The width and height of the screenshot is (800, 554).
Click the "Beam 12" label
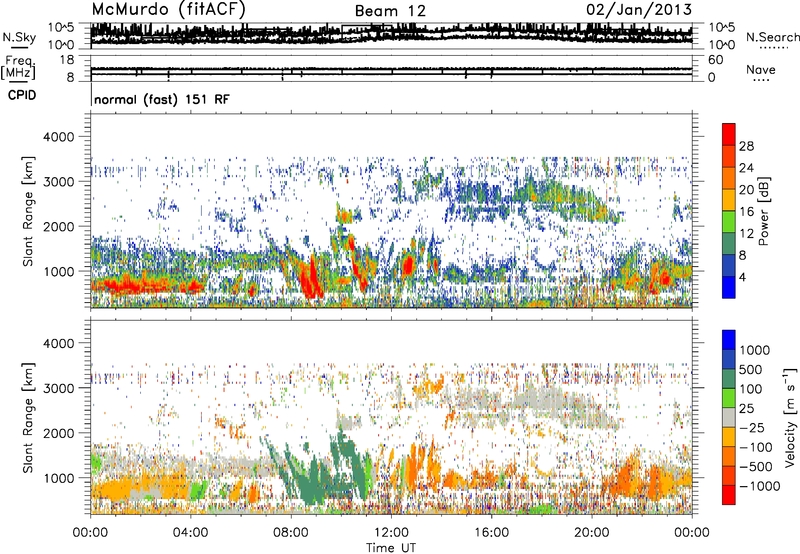390,11
